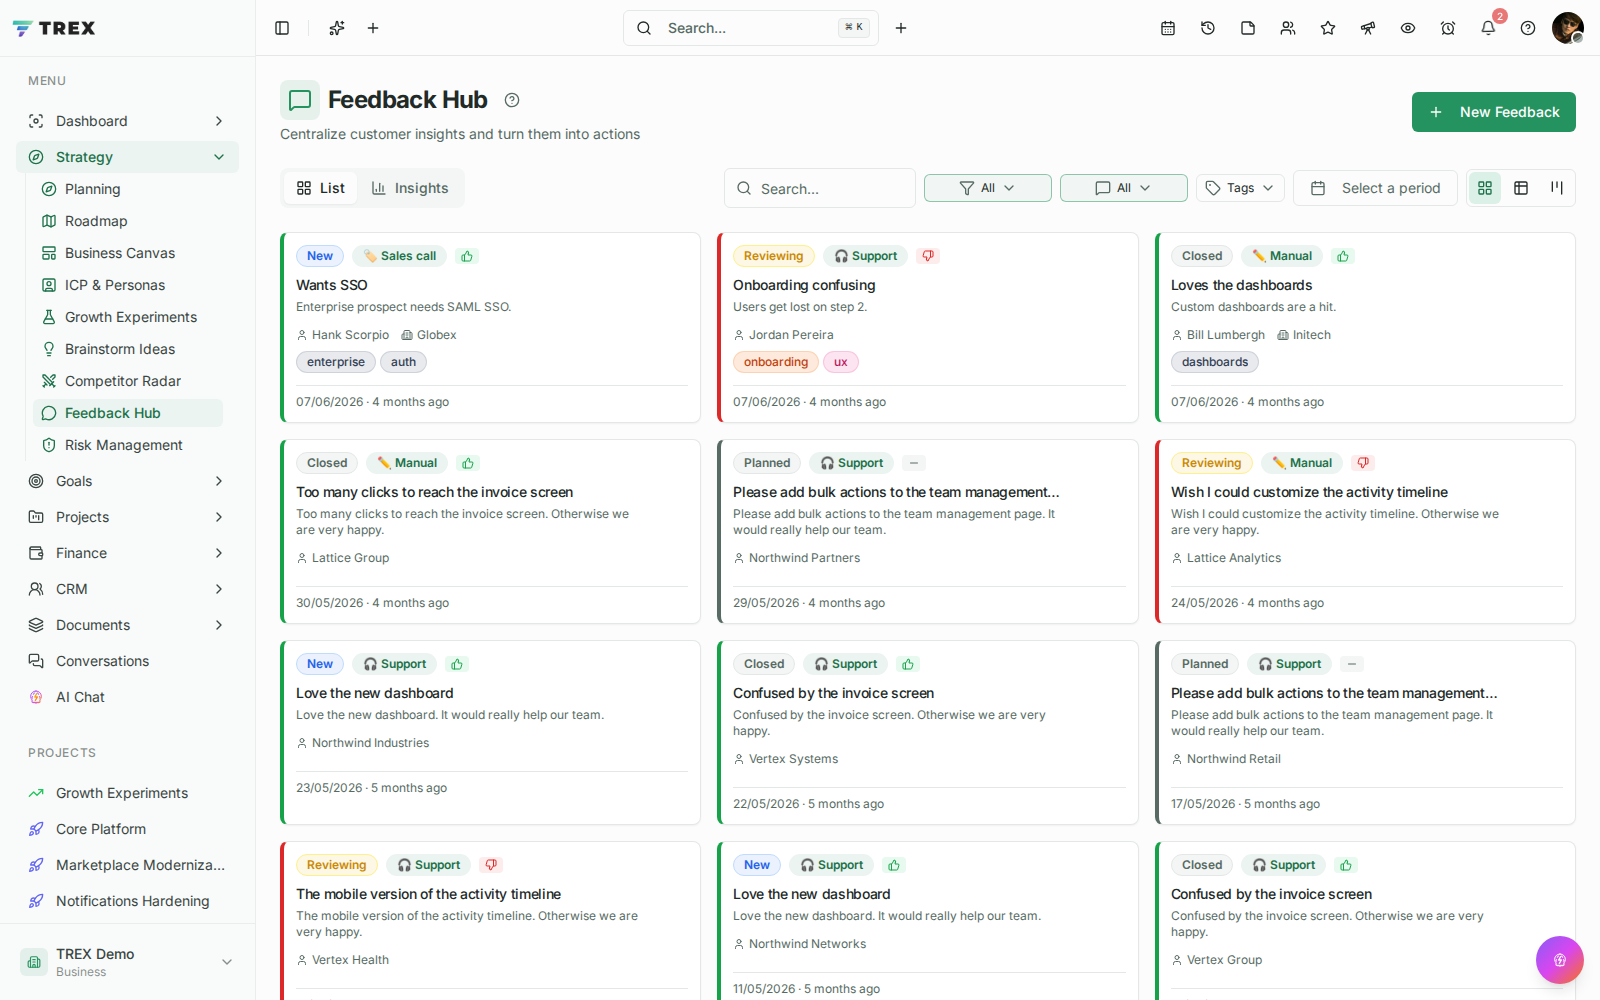This screenshot has height=1000, width=1600.
Task: Click the global search field
Action: click(x=751, y=28)
